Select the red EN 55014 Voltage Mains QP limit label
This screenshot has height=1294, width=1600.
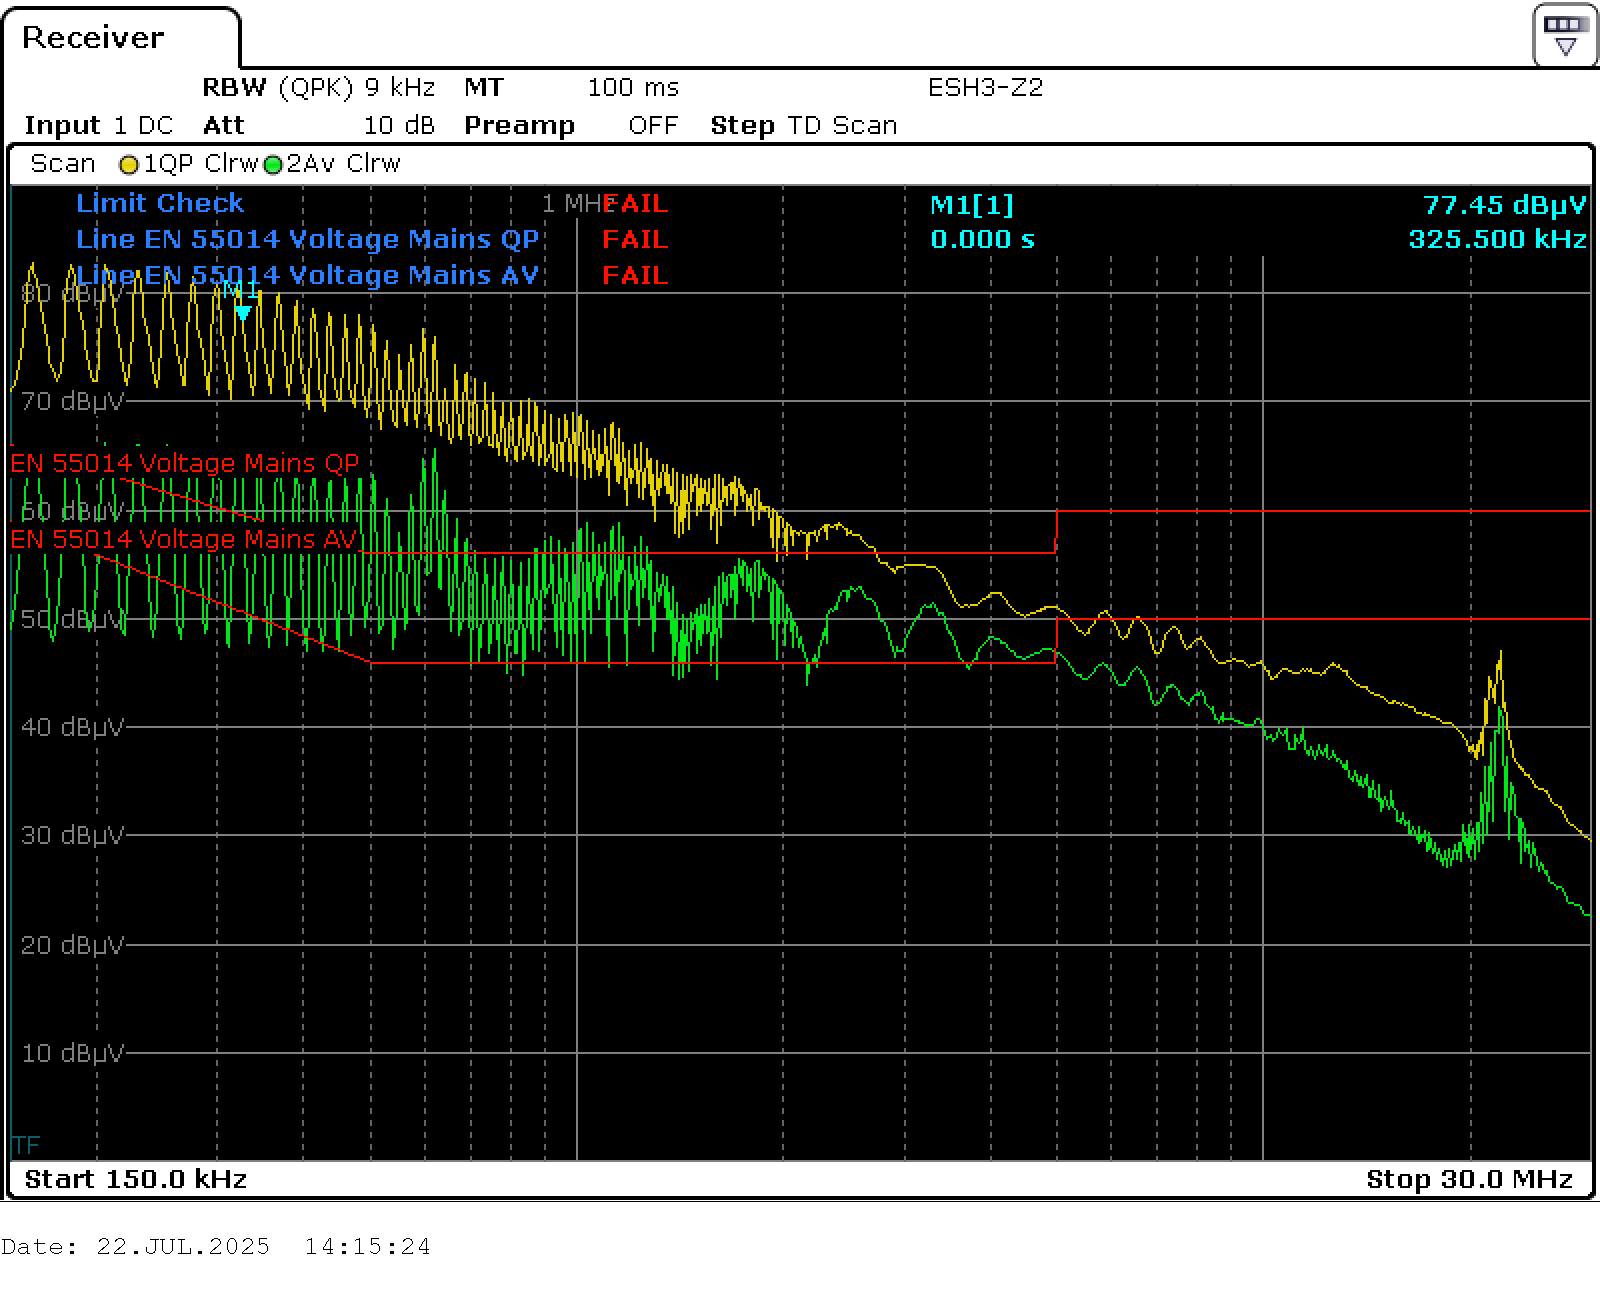[x=184, y=463]
